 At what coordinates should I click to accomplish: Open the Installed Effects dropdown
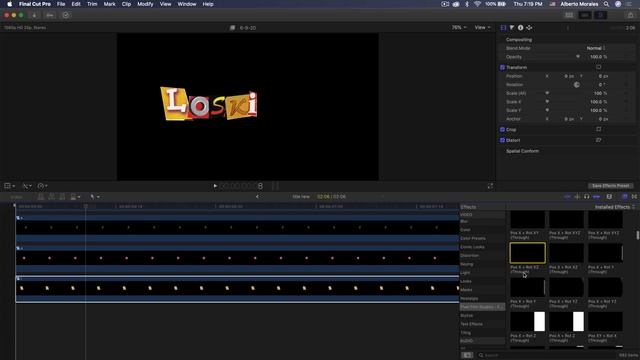click(615, 207)
